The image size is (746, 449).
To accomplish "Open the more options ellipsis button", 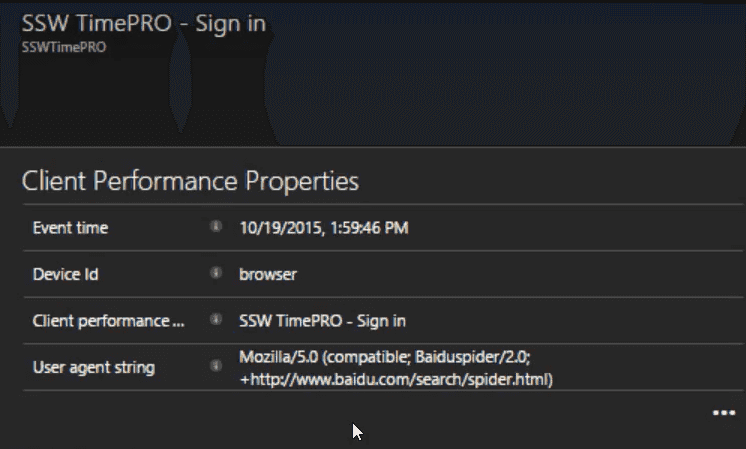I will (723, 413).
